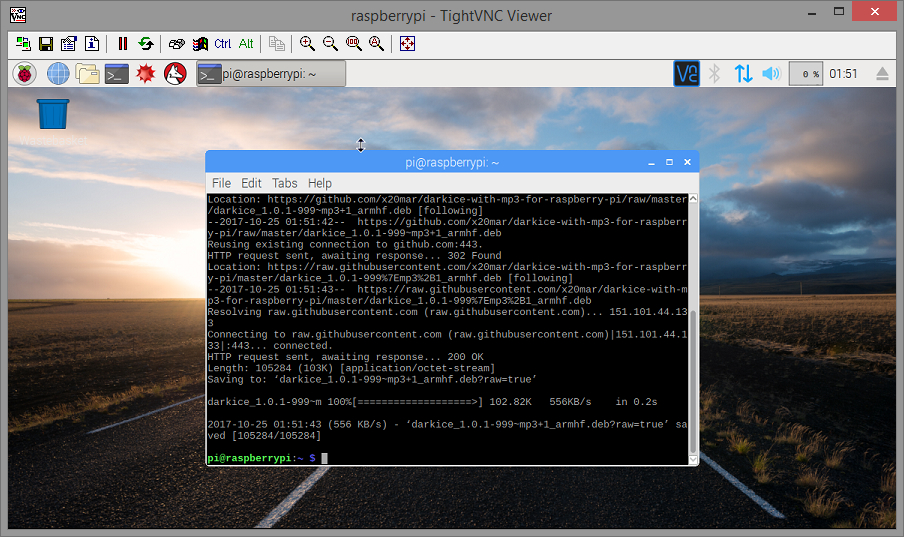Viewport: 904px width, 537px height.
Task: Open the File Manager folders icon
Action: (88, 74)
